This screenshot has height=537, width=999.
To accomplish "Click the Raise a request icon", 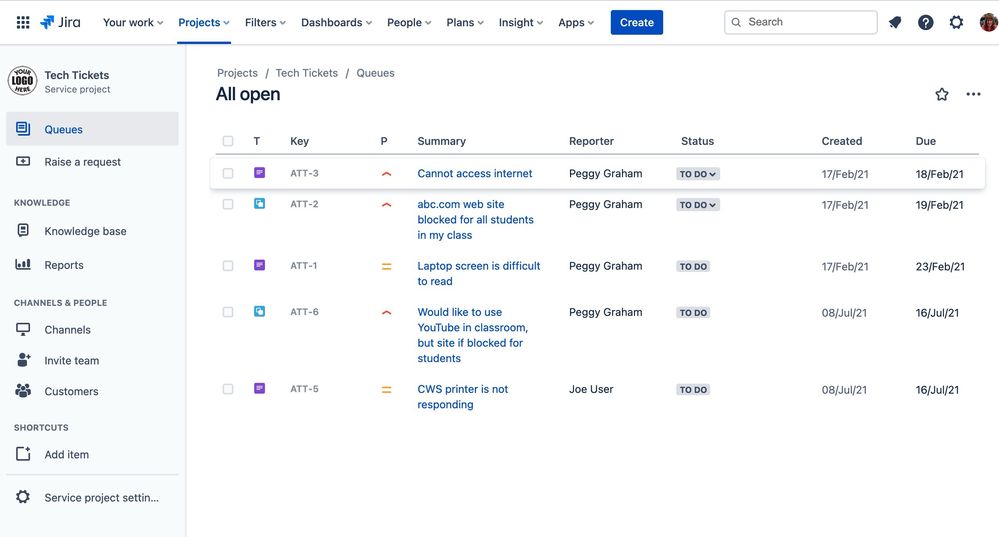I will pyautogui.click(x=23, y=161).
